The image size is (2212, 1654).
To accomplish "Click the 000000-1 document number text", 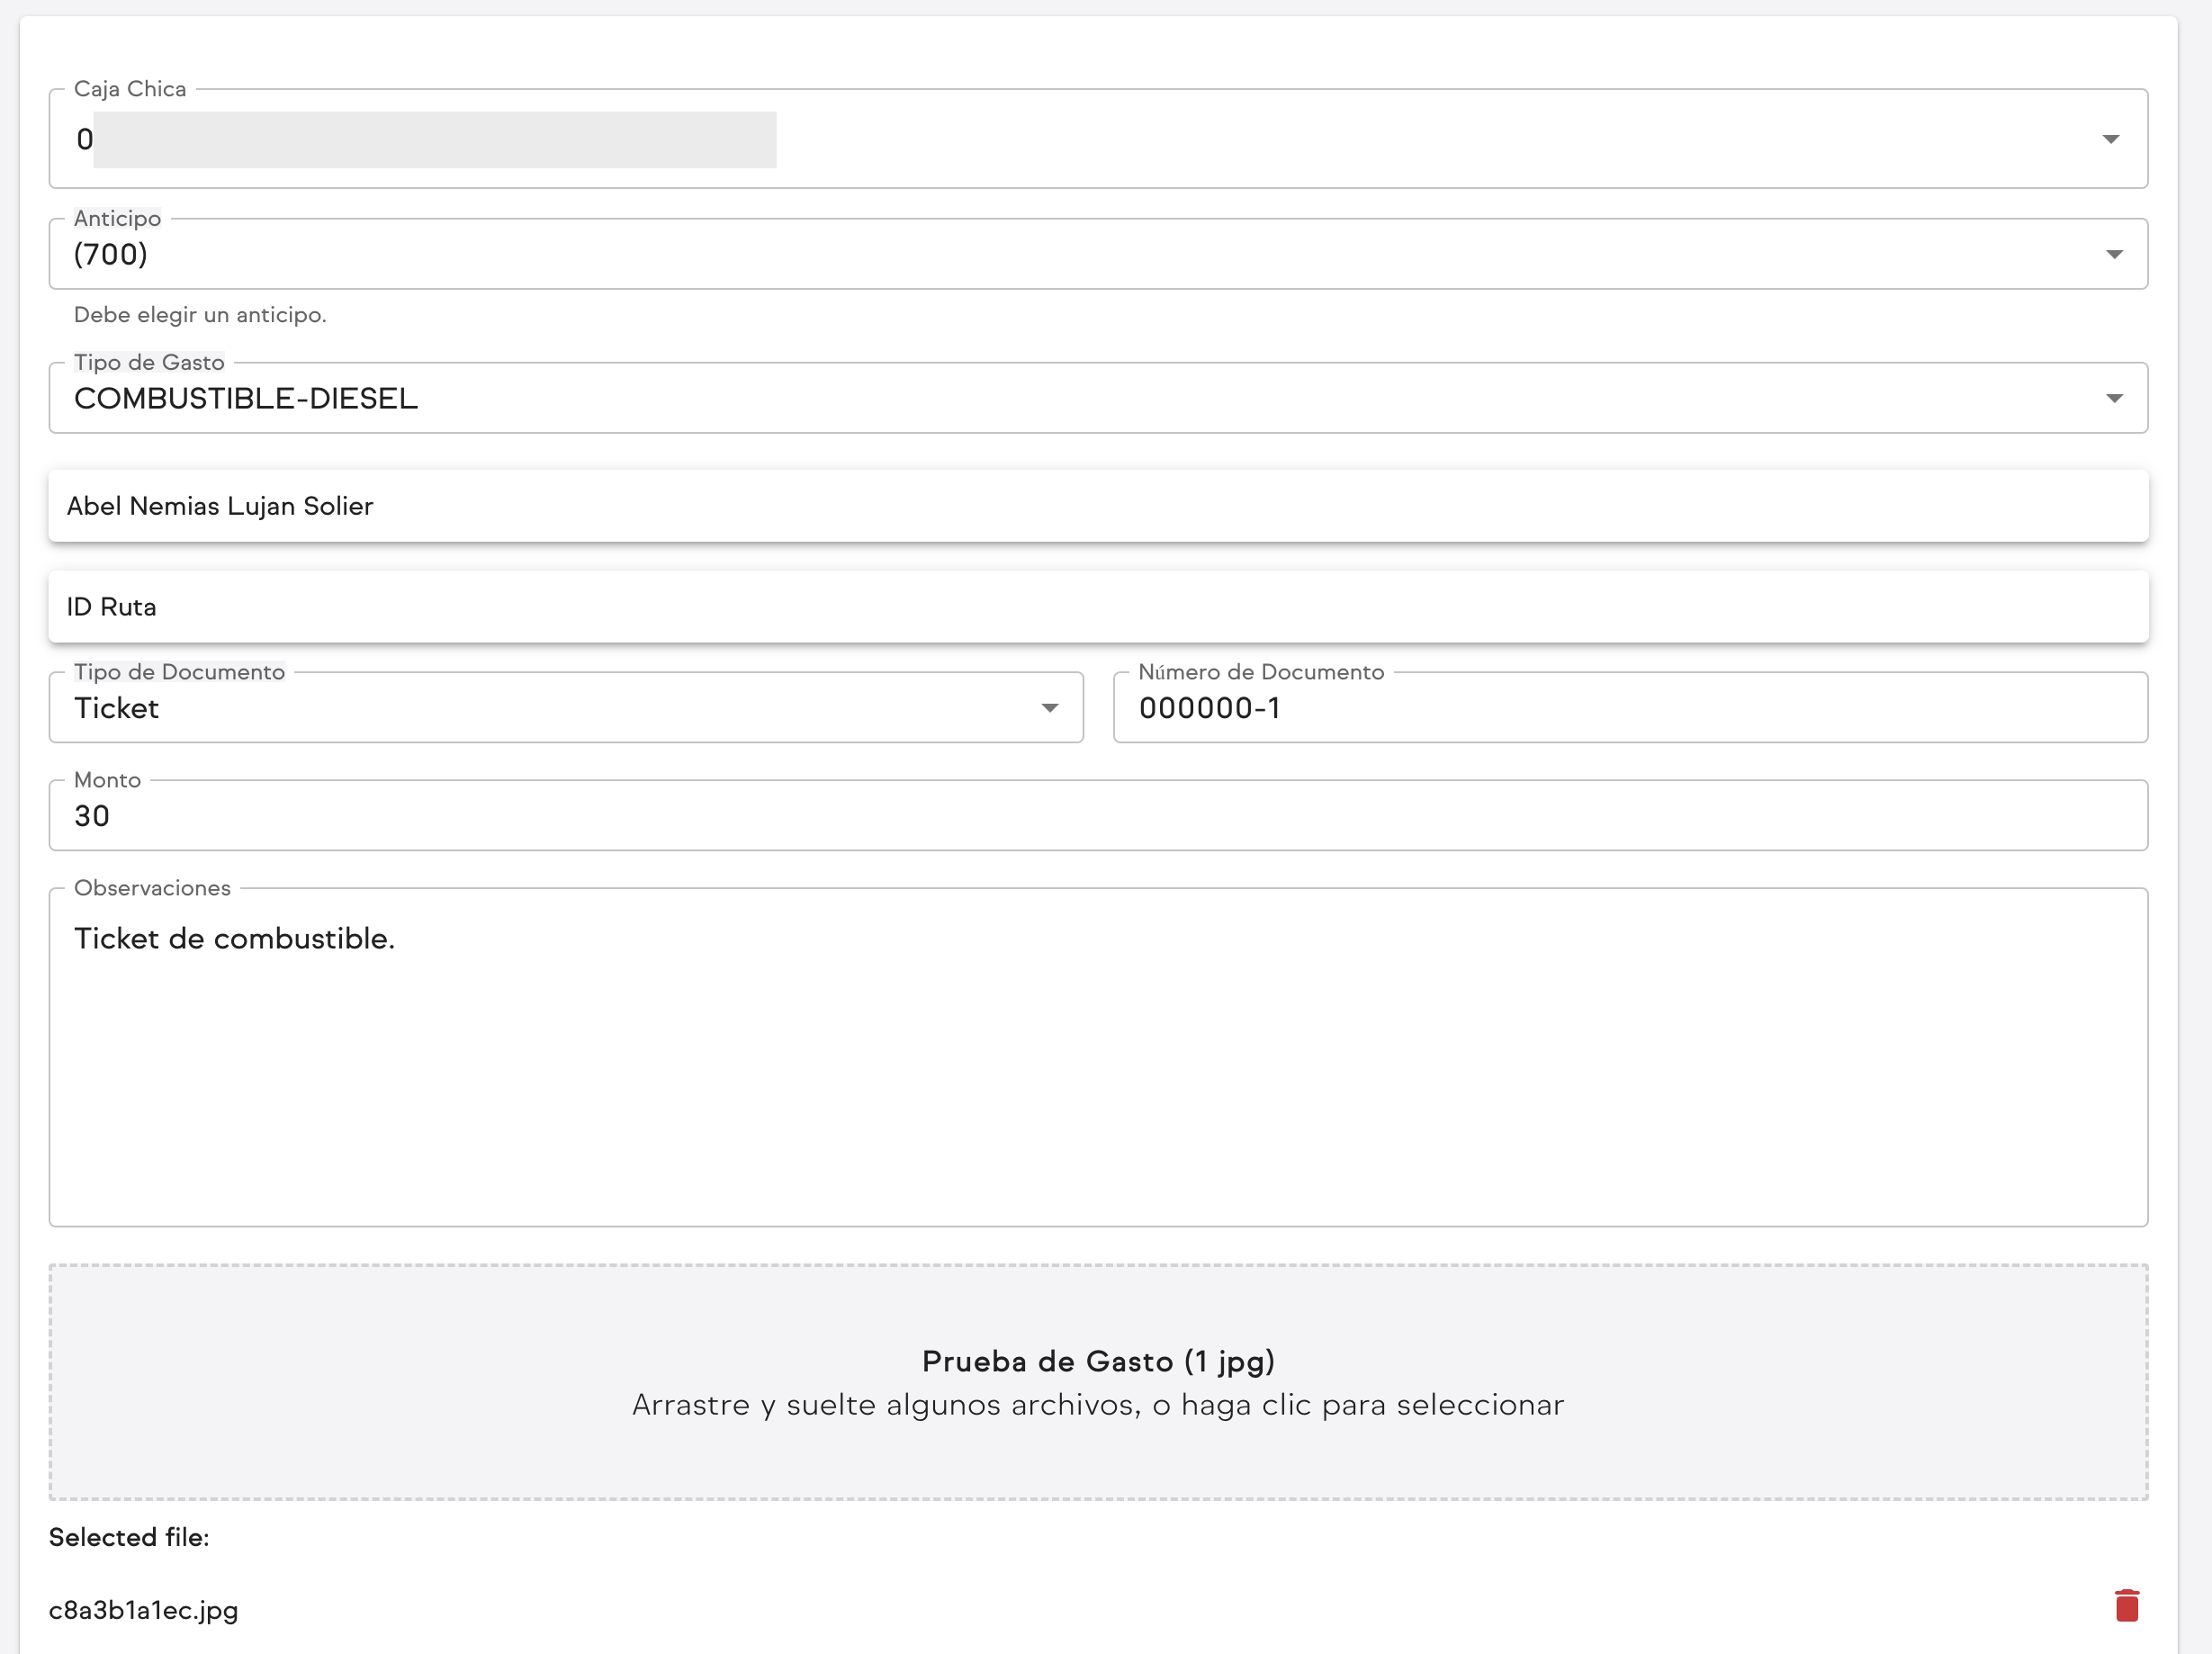I will [1210, 709].
